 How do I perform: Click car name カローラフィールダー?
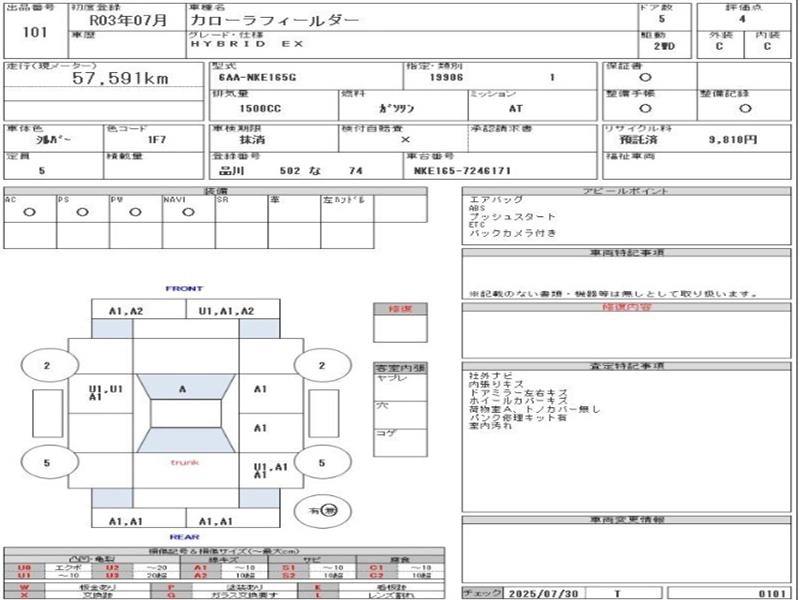tap(275, 21)
